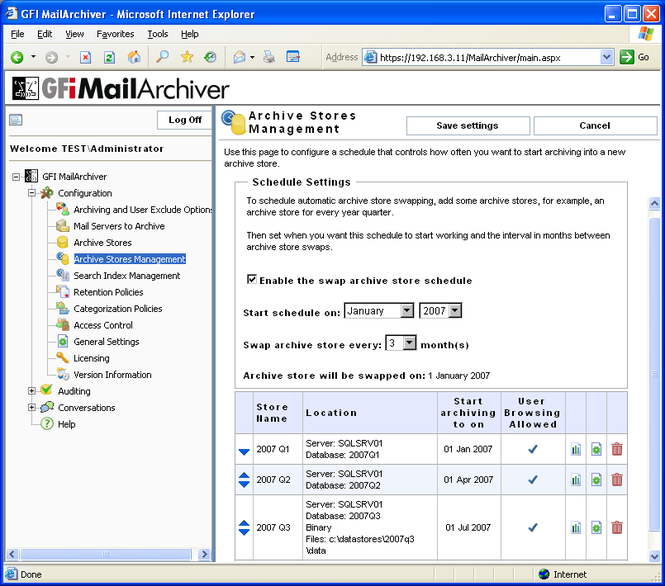The width and height of the screenshot is (665, 586).
Task: Click the Save settings button
Action: pyautogui.click(x=467, y=126)
